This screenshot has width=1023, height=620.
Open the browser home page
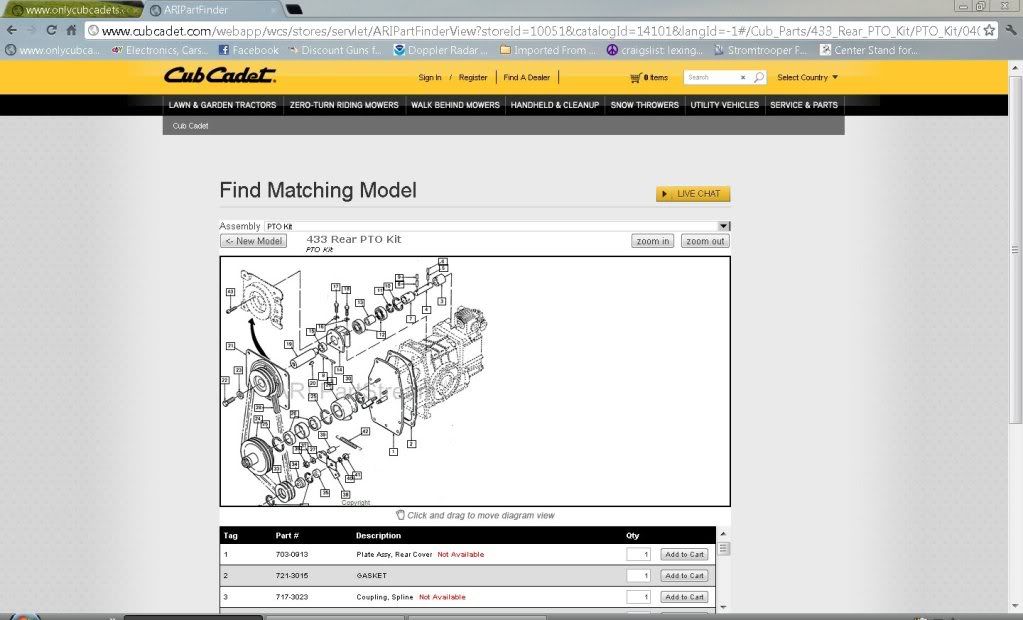71,30
